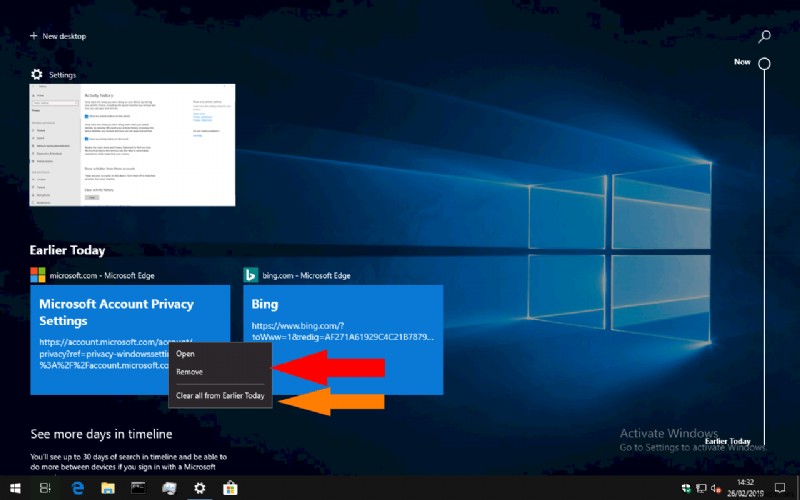Open the timeline search magnifier icon

764,36
